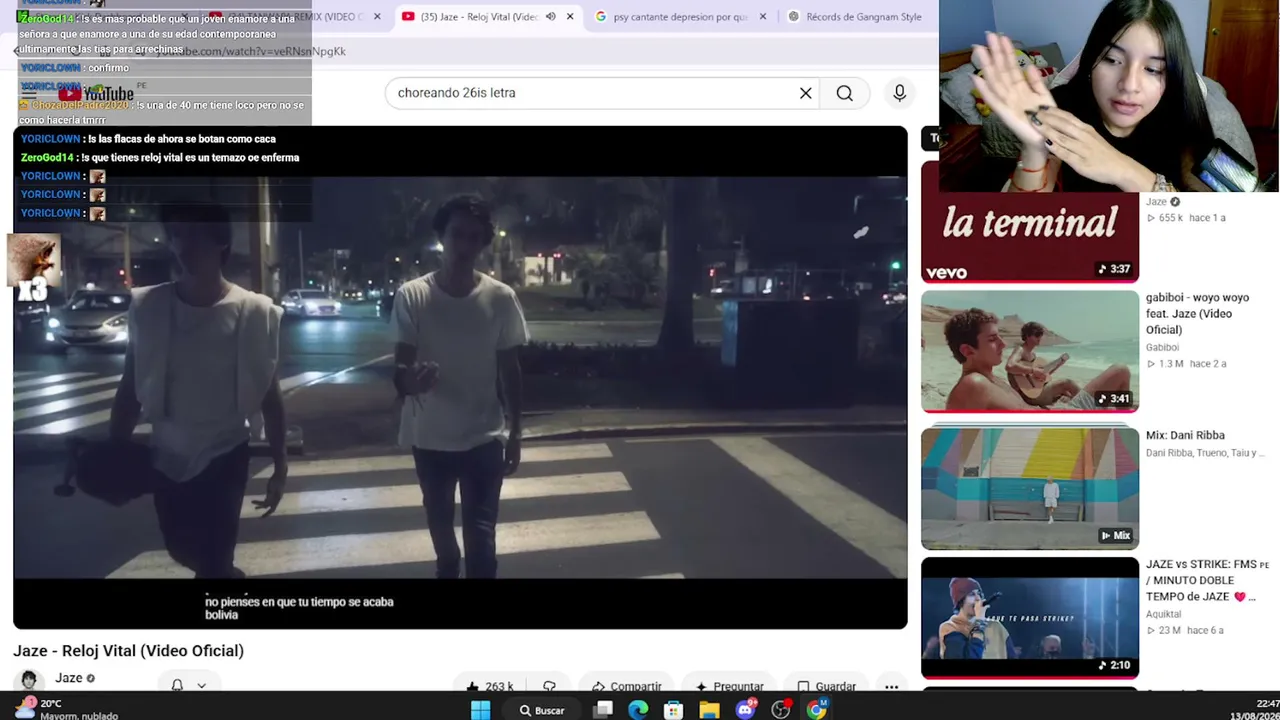Click the magnifier search button

pyautogui.click(x=845, y=93)
